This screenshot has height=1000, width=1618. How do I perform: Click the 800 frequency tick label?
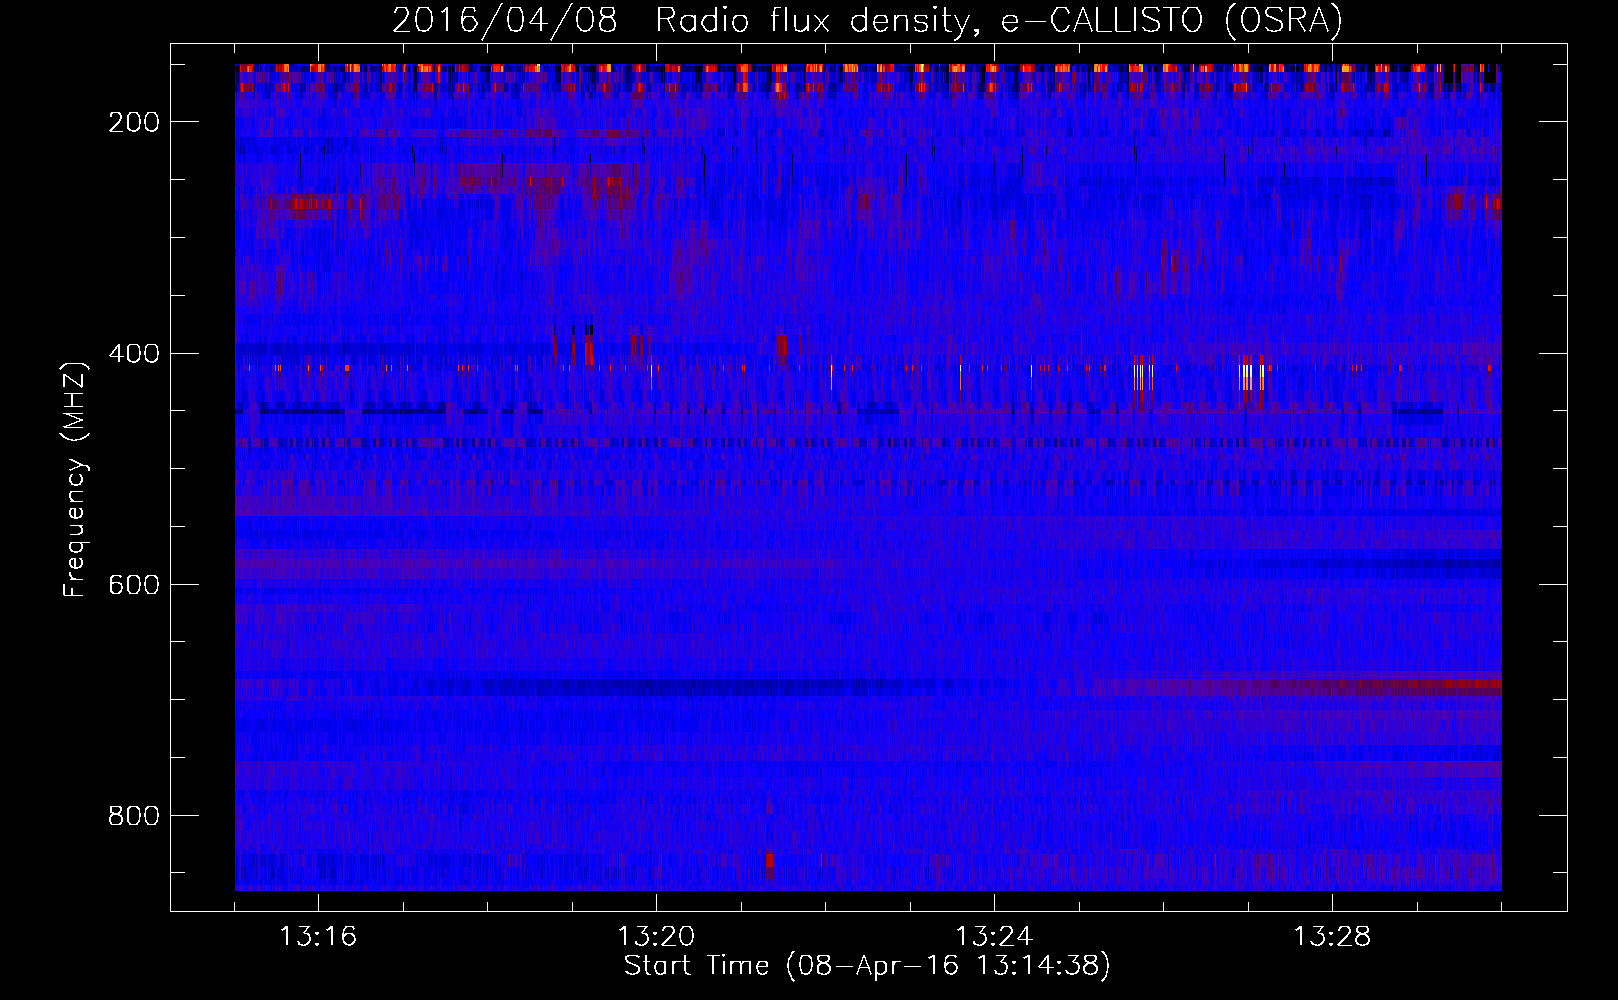134,816
